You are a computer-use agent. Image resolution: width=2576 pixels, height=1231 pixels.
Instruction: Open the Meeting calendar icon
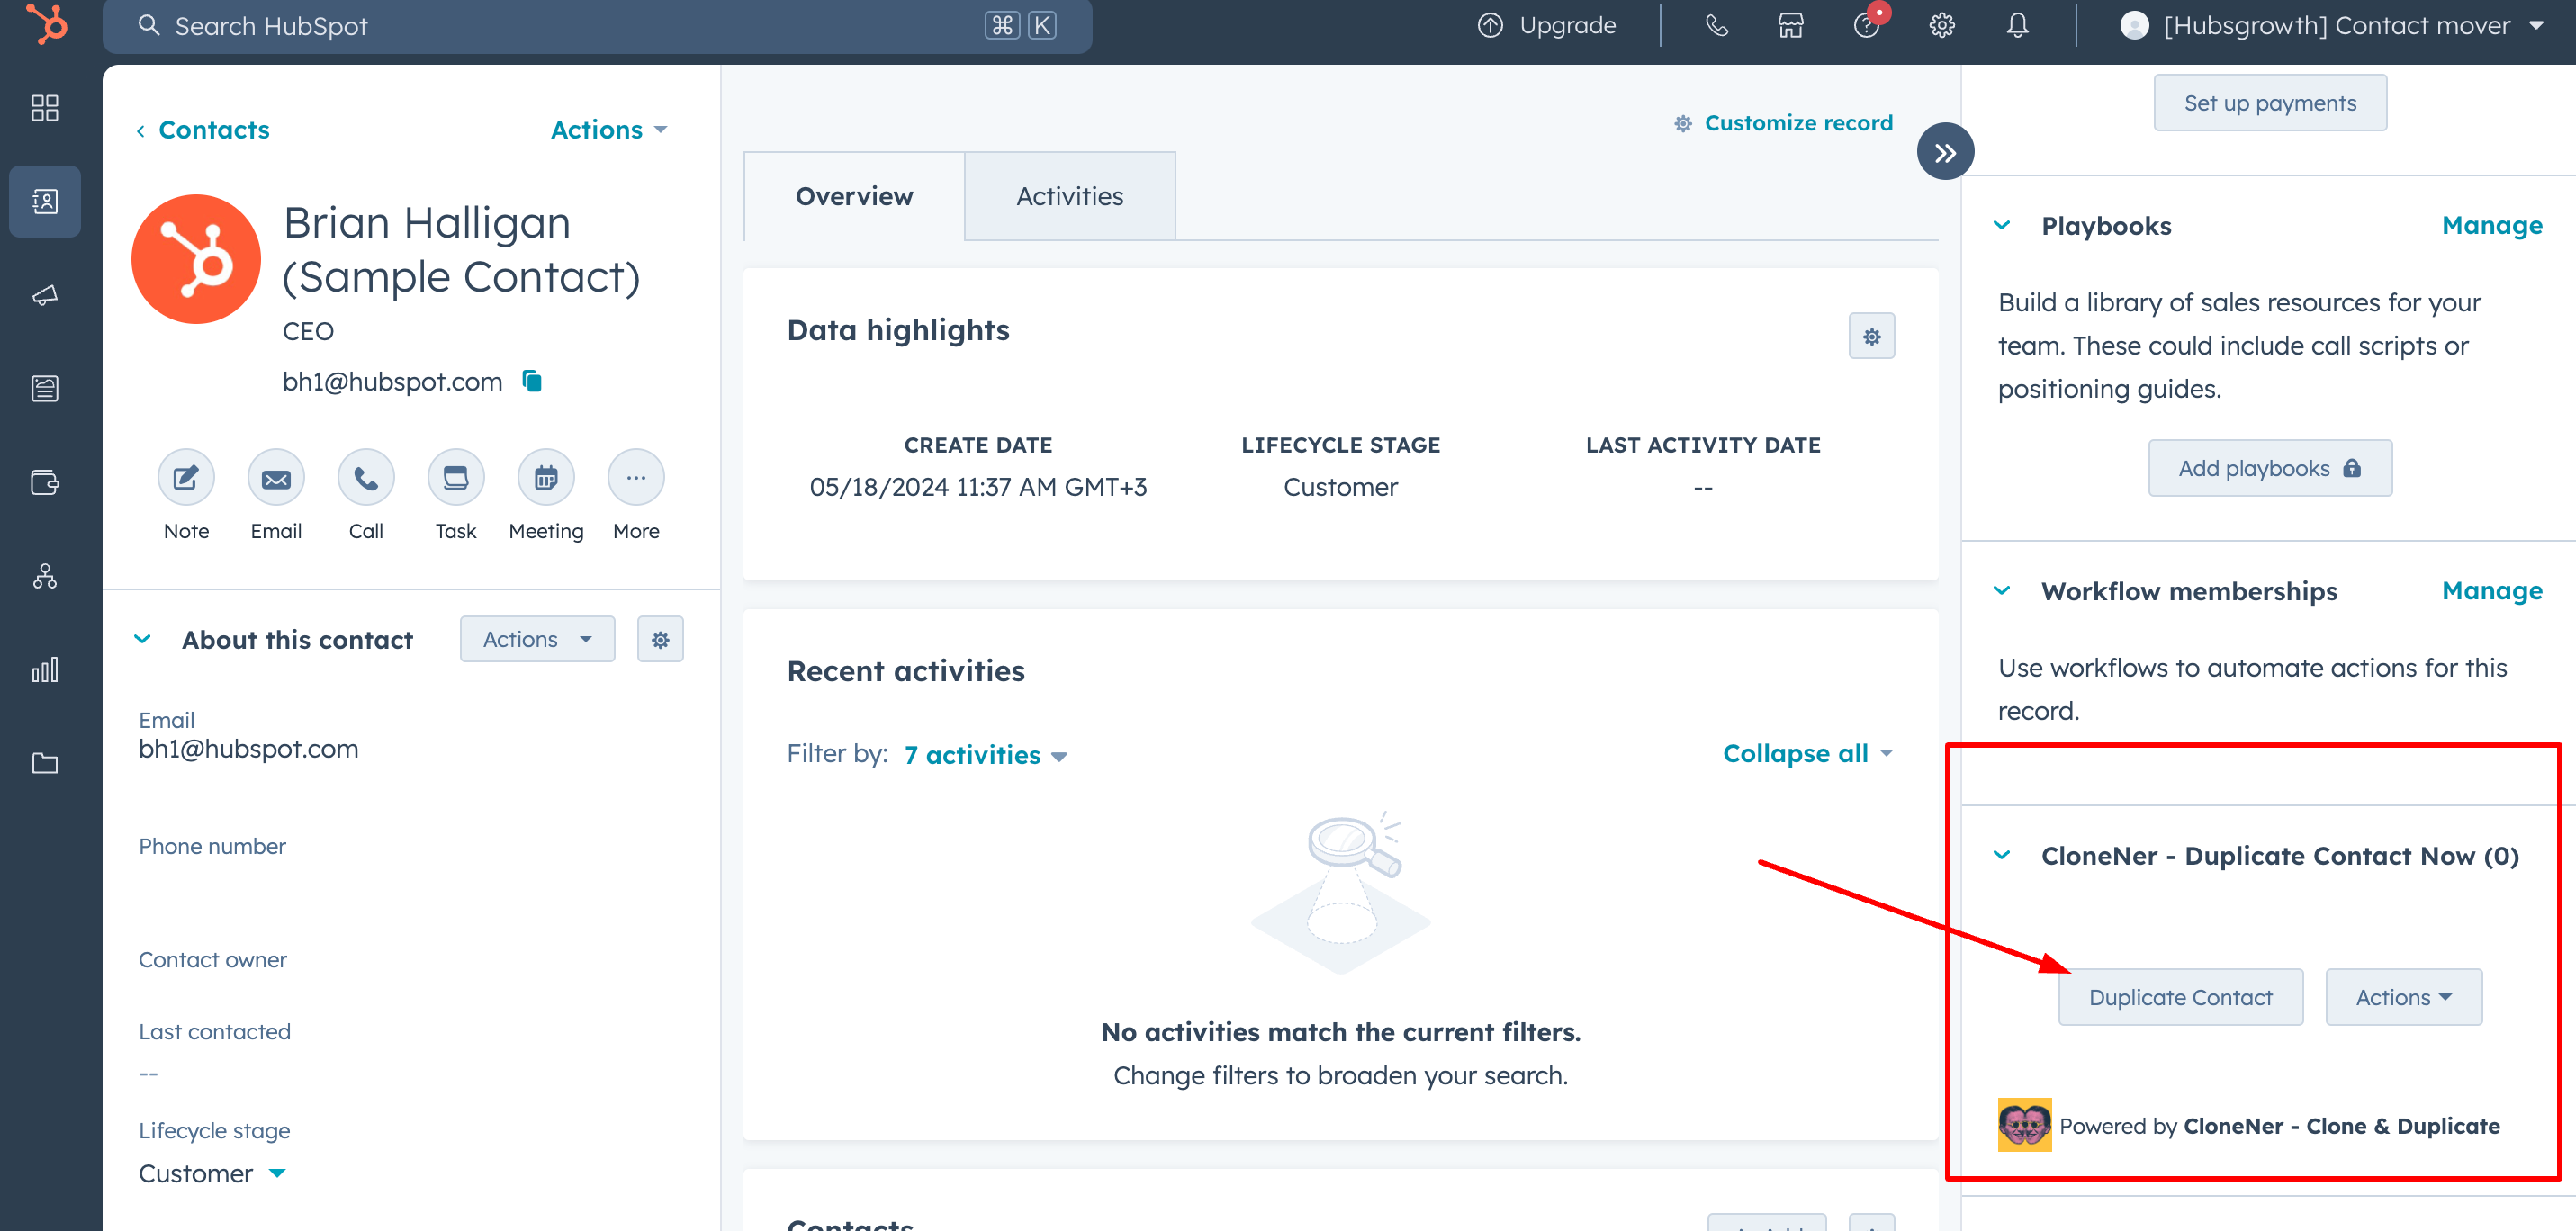coord(545,478)
